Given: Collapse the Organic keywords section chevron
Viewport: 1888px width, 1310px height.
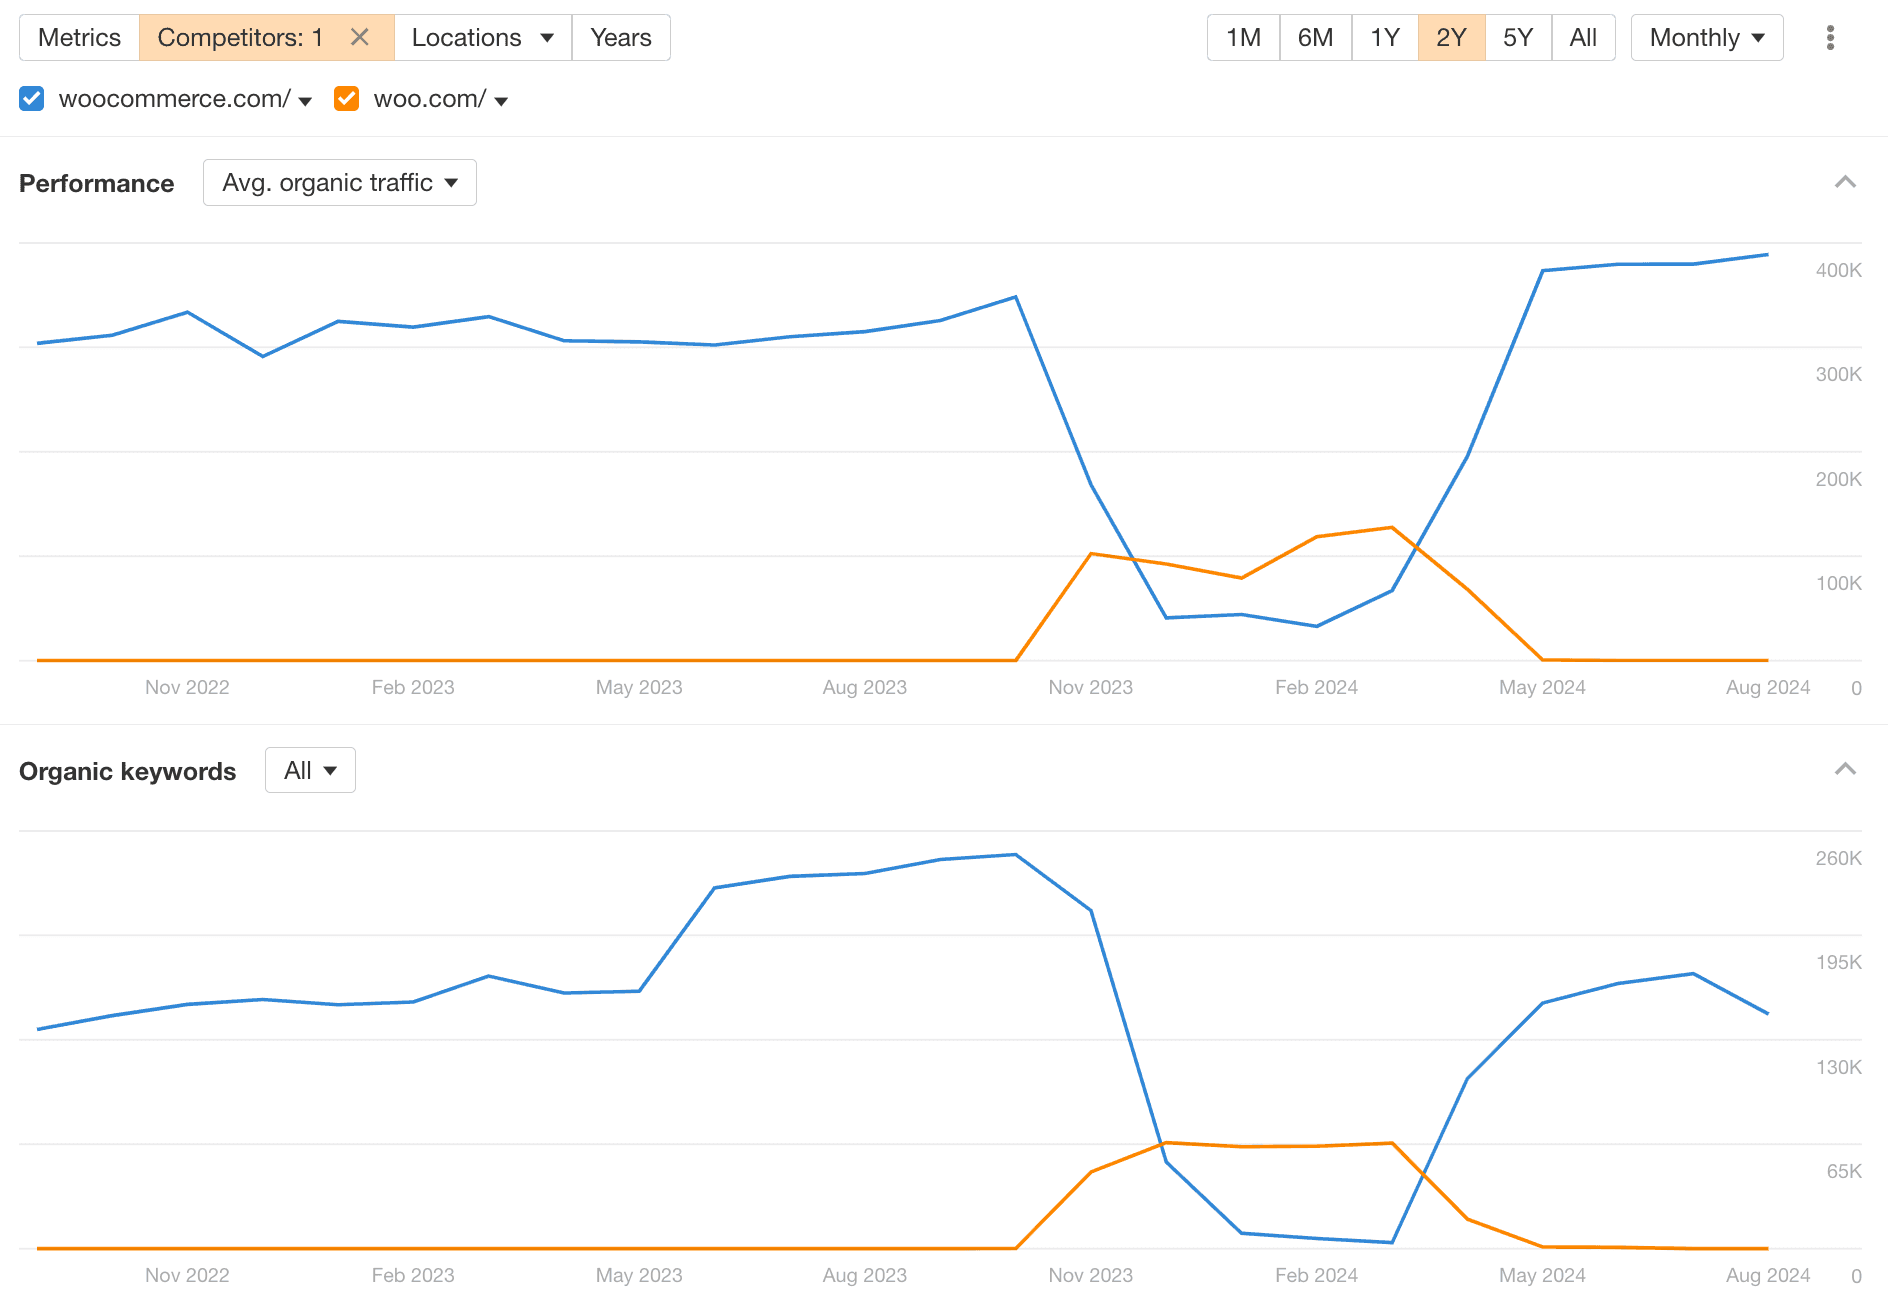Looking at the screenshot, I should pos(1845,769).
